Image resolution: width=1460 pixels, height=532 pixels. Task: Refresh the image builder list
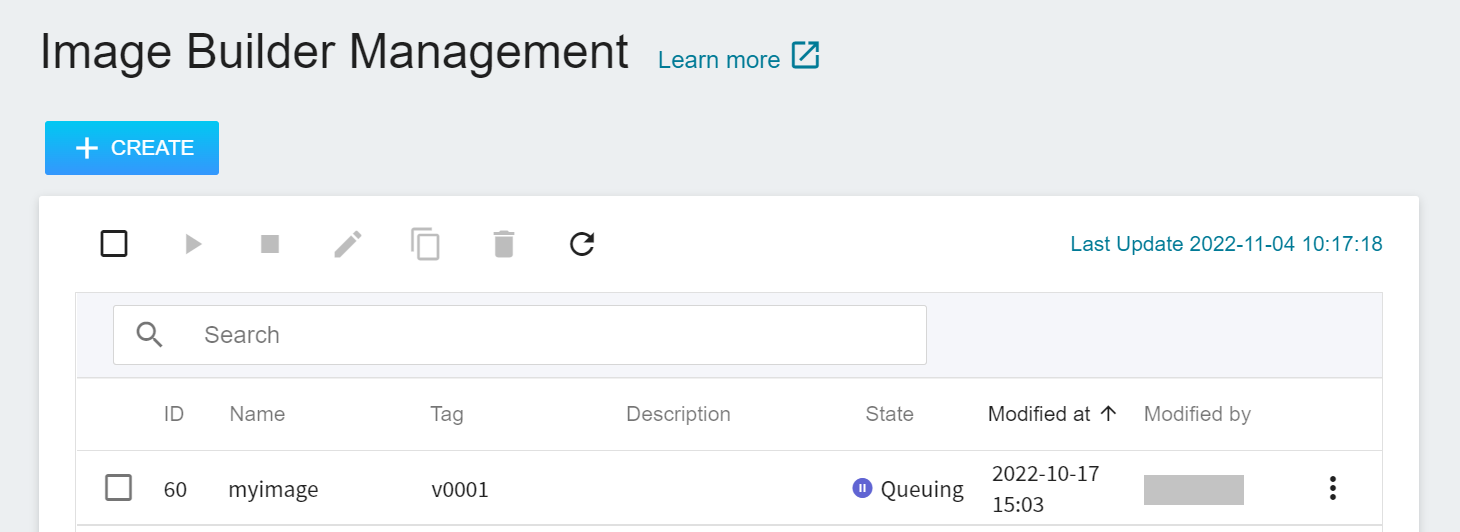click(582, 244)
